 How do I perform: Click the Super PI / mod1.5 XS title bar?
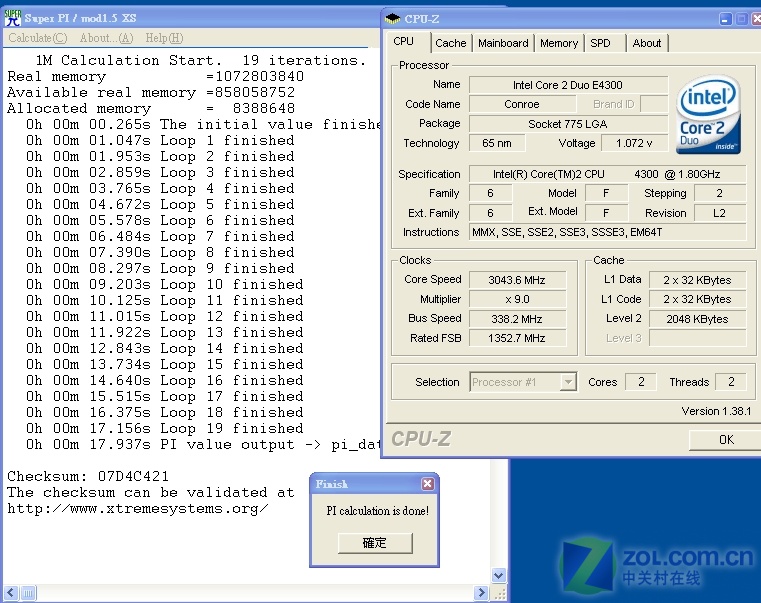(x=194, y=18)
